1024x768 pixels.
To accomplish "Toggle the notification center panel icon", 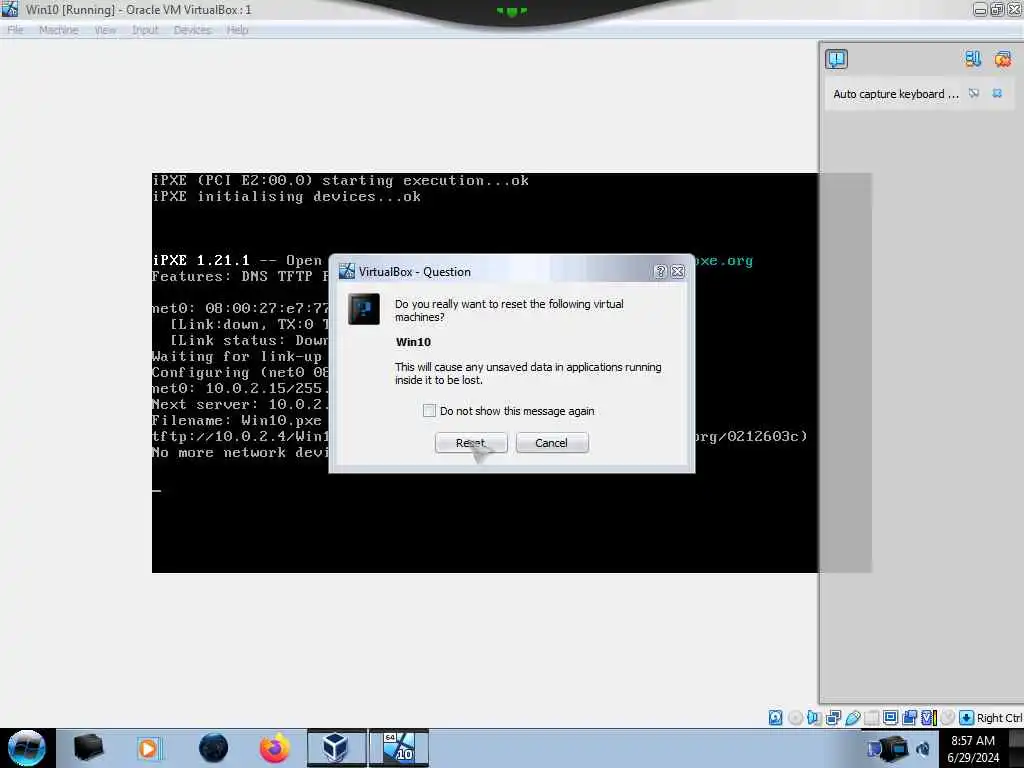I will pyautogui.click(x=837, y=59).
